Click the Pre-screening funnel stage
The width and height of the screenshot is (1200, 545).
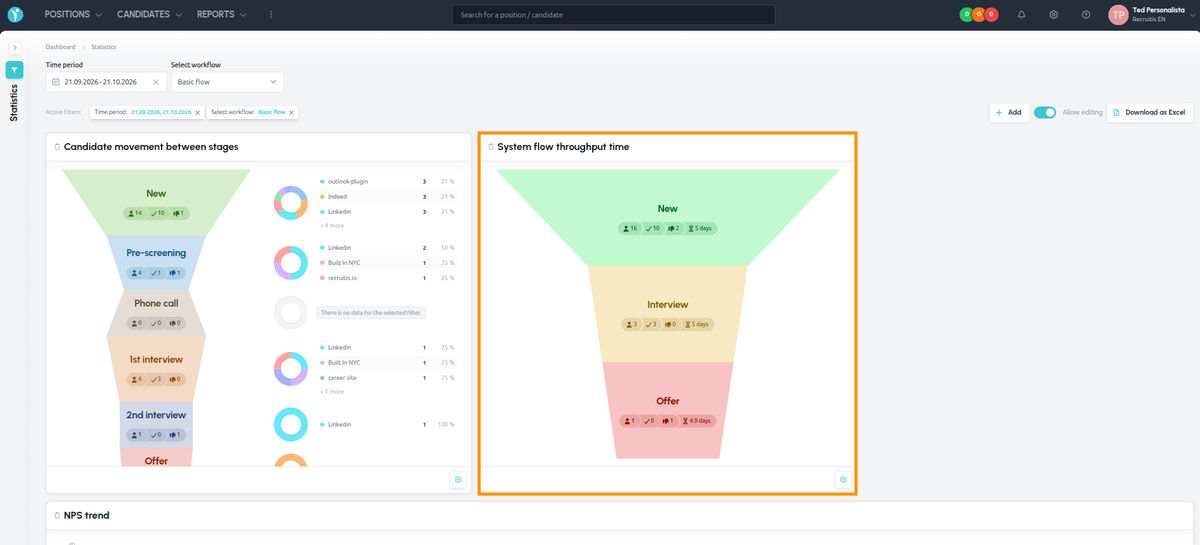click(x=156, y=262)
